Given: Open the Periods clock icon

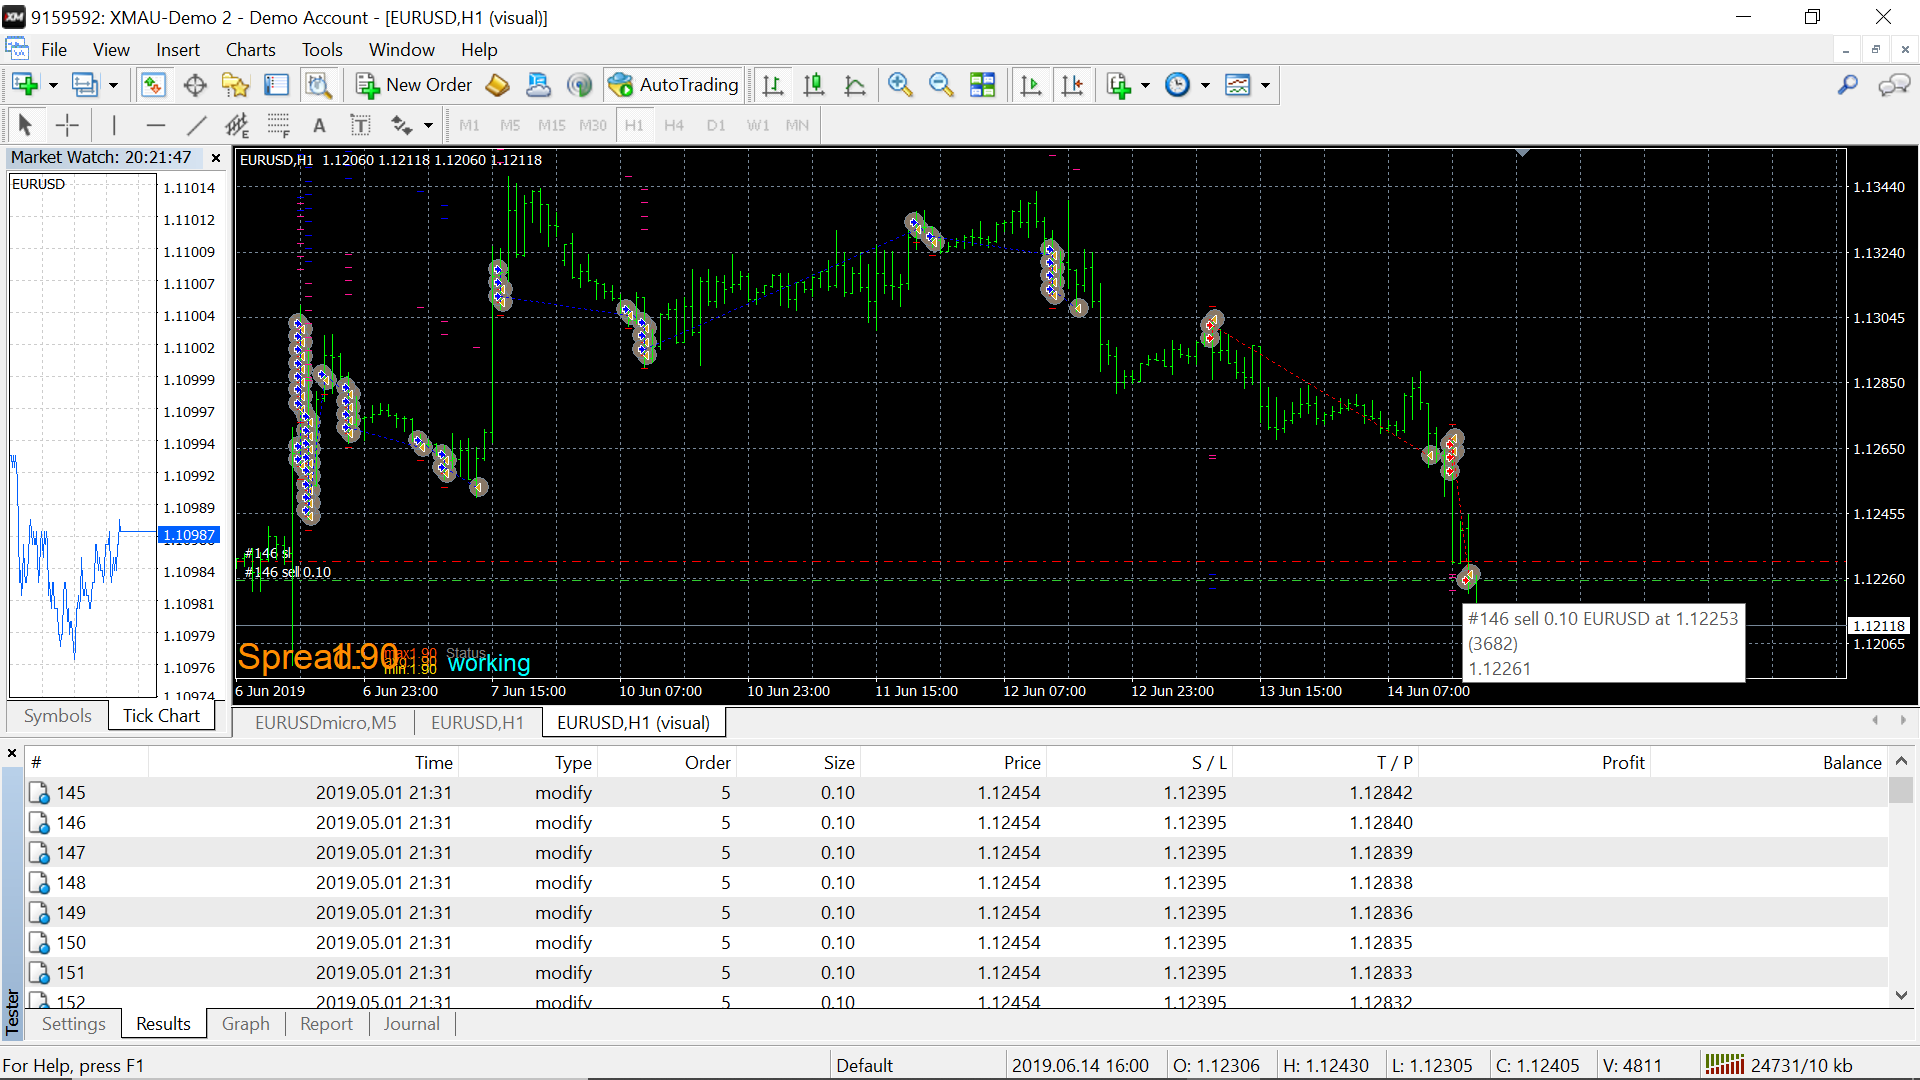Looking at the screenshot, I should (x=1178, y=85).
